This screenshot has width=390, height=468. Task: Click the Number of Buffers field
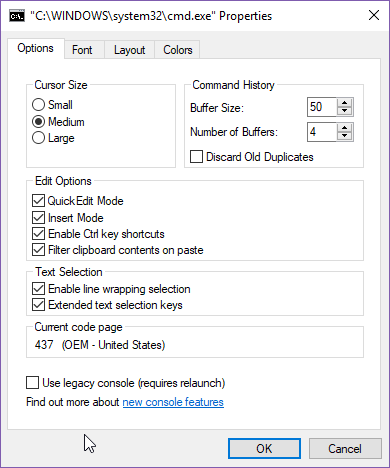click(322, 132)
